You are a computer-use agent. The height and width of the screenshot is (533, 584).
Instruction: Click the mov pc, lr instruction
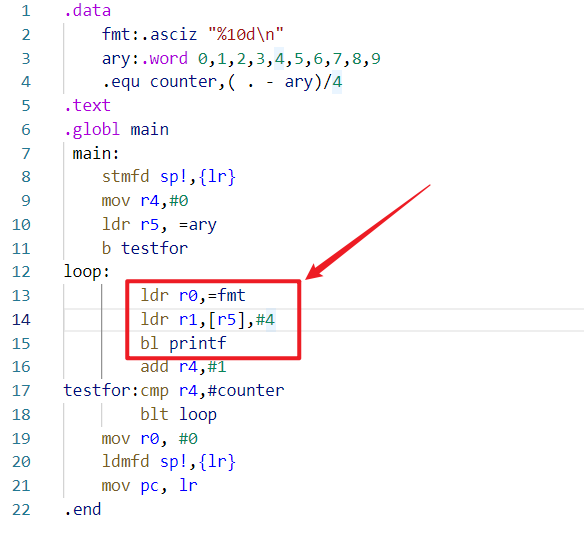pyautogui.click(x=150, y=486)
